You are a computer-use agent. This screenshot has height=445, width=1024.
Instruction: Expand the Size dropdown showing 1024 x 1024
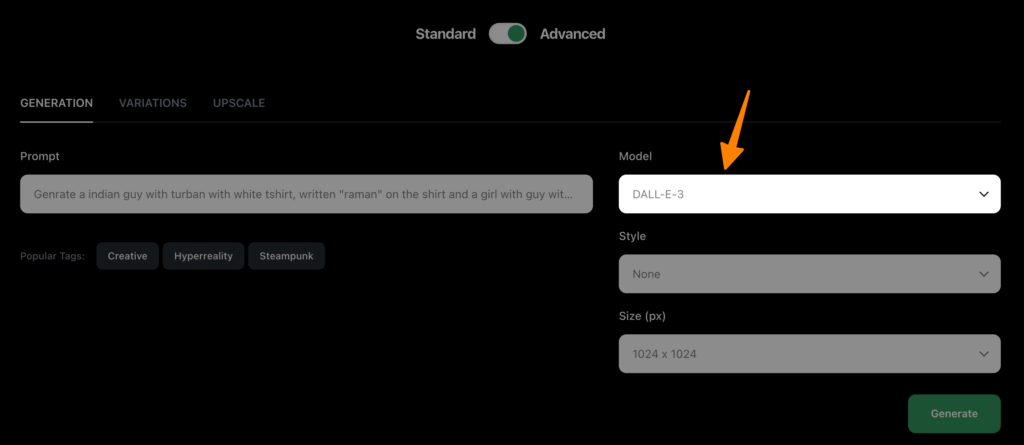(x=800, y=354)
